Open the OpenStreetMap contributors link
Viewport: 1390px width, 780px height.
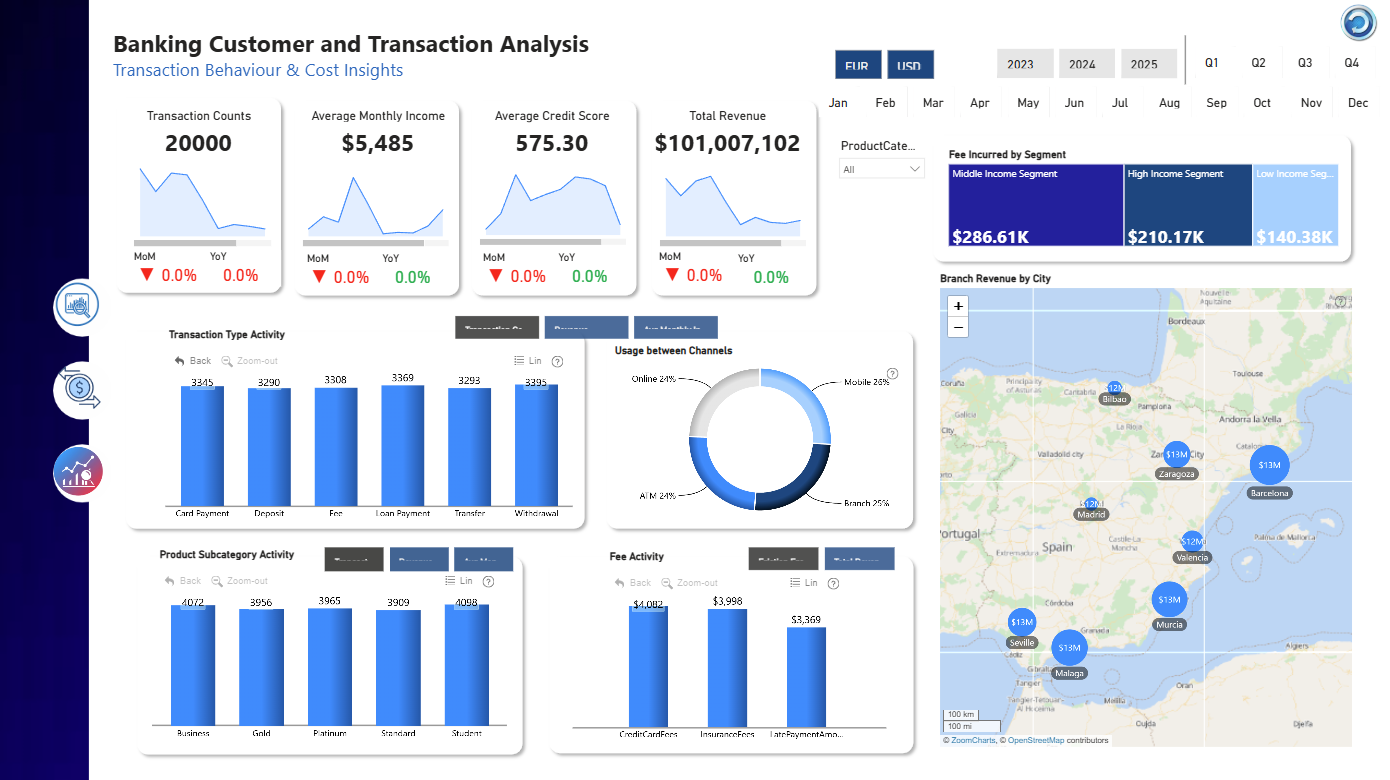point(1036,740)
